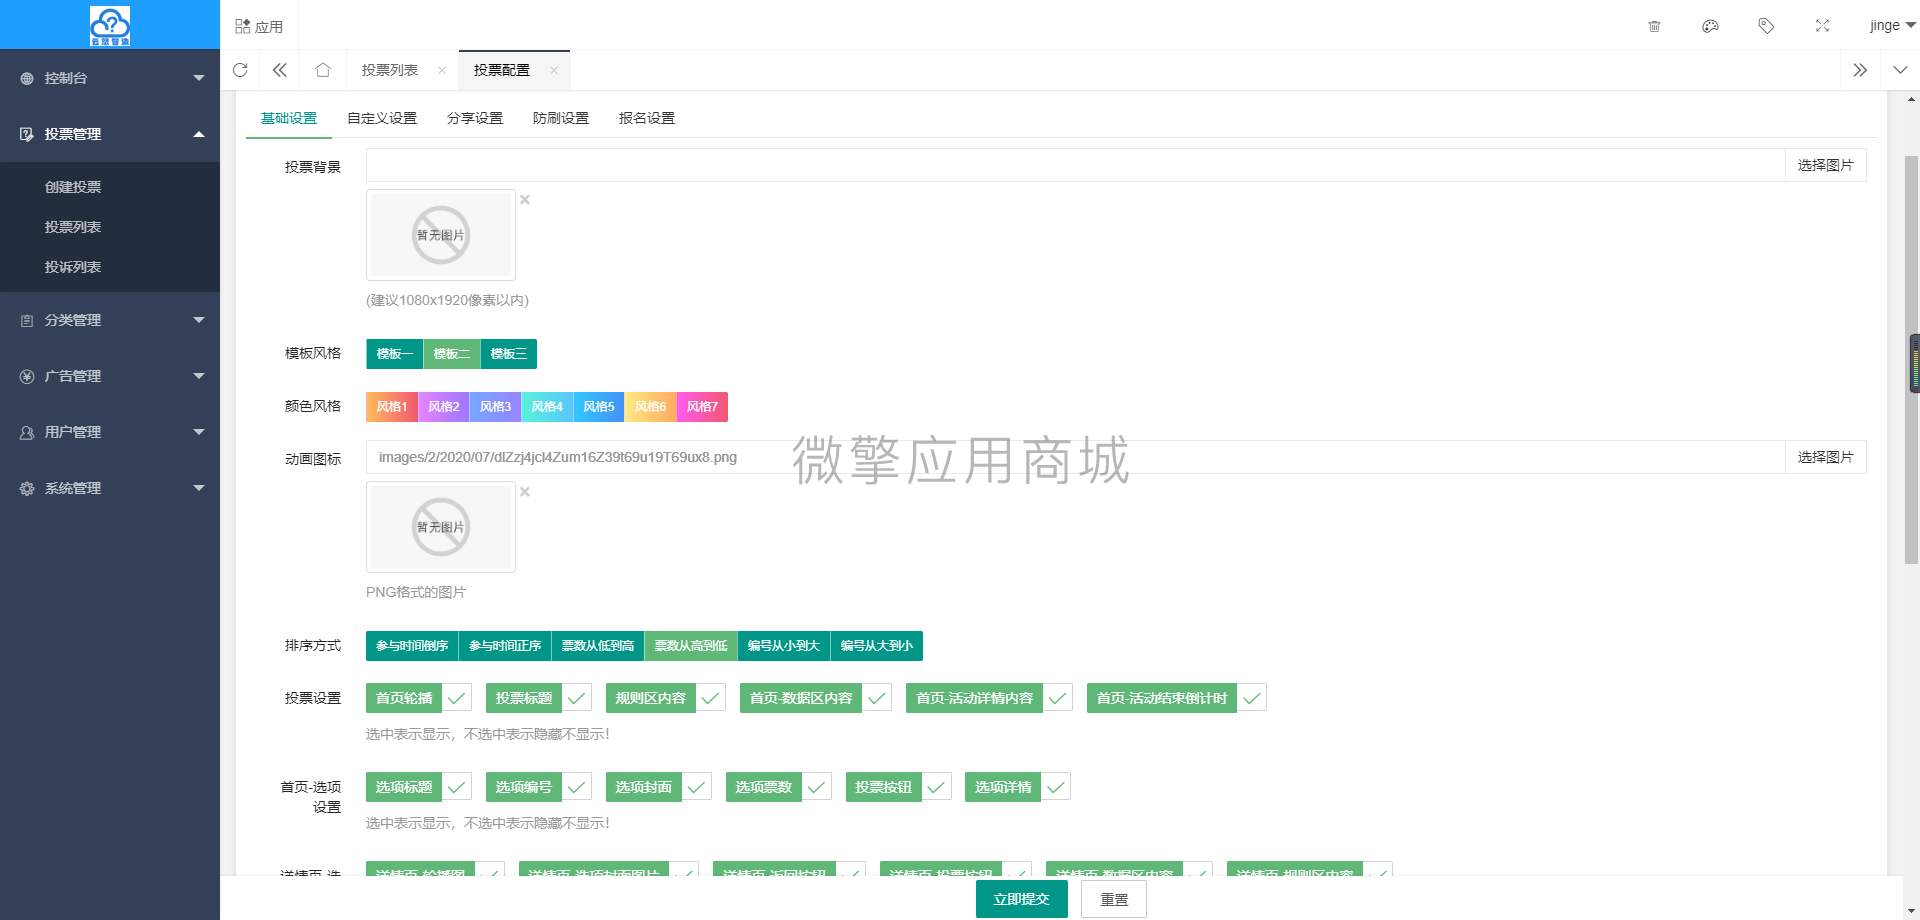The height and width of the screenshot is (920, 1920).
Task: Click the trash bin icon in top bar
Action: pyautogui.click(x=1654, y=26)
